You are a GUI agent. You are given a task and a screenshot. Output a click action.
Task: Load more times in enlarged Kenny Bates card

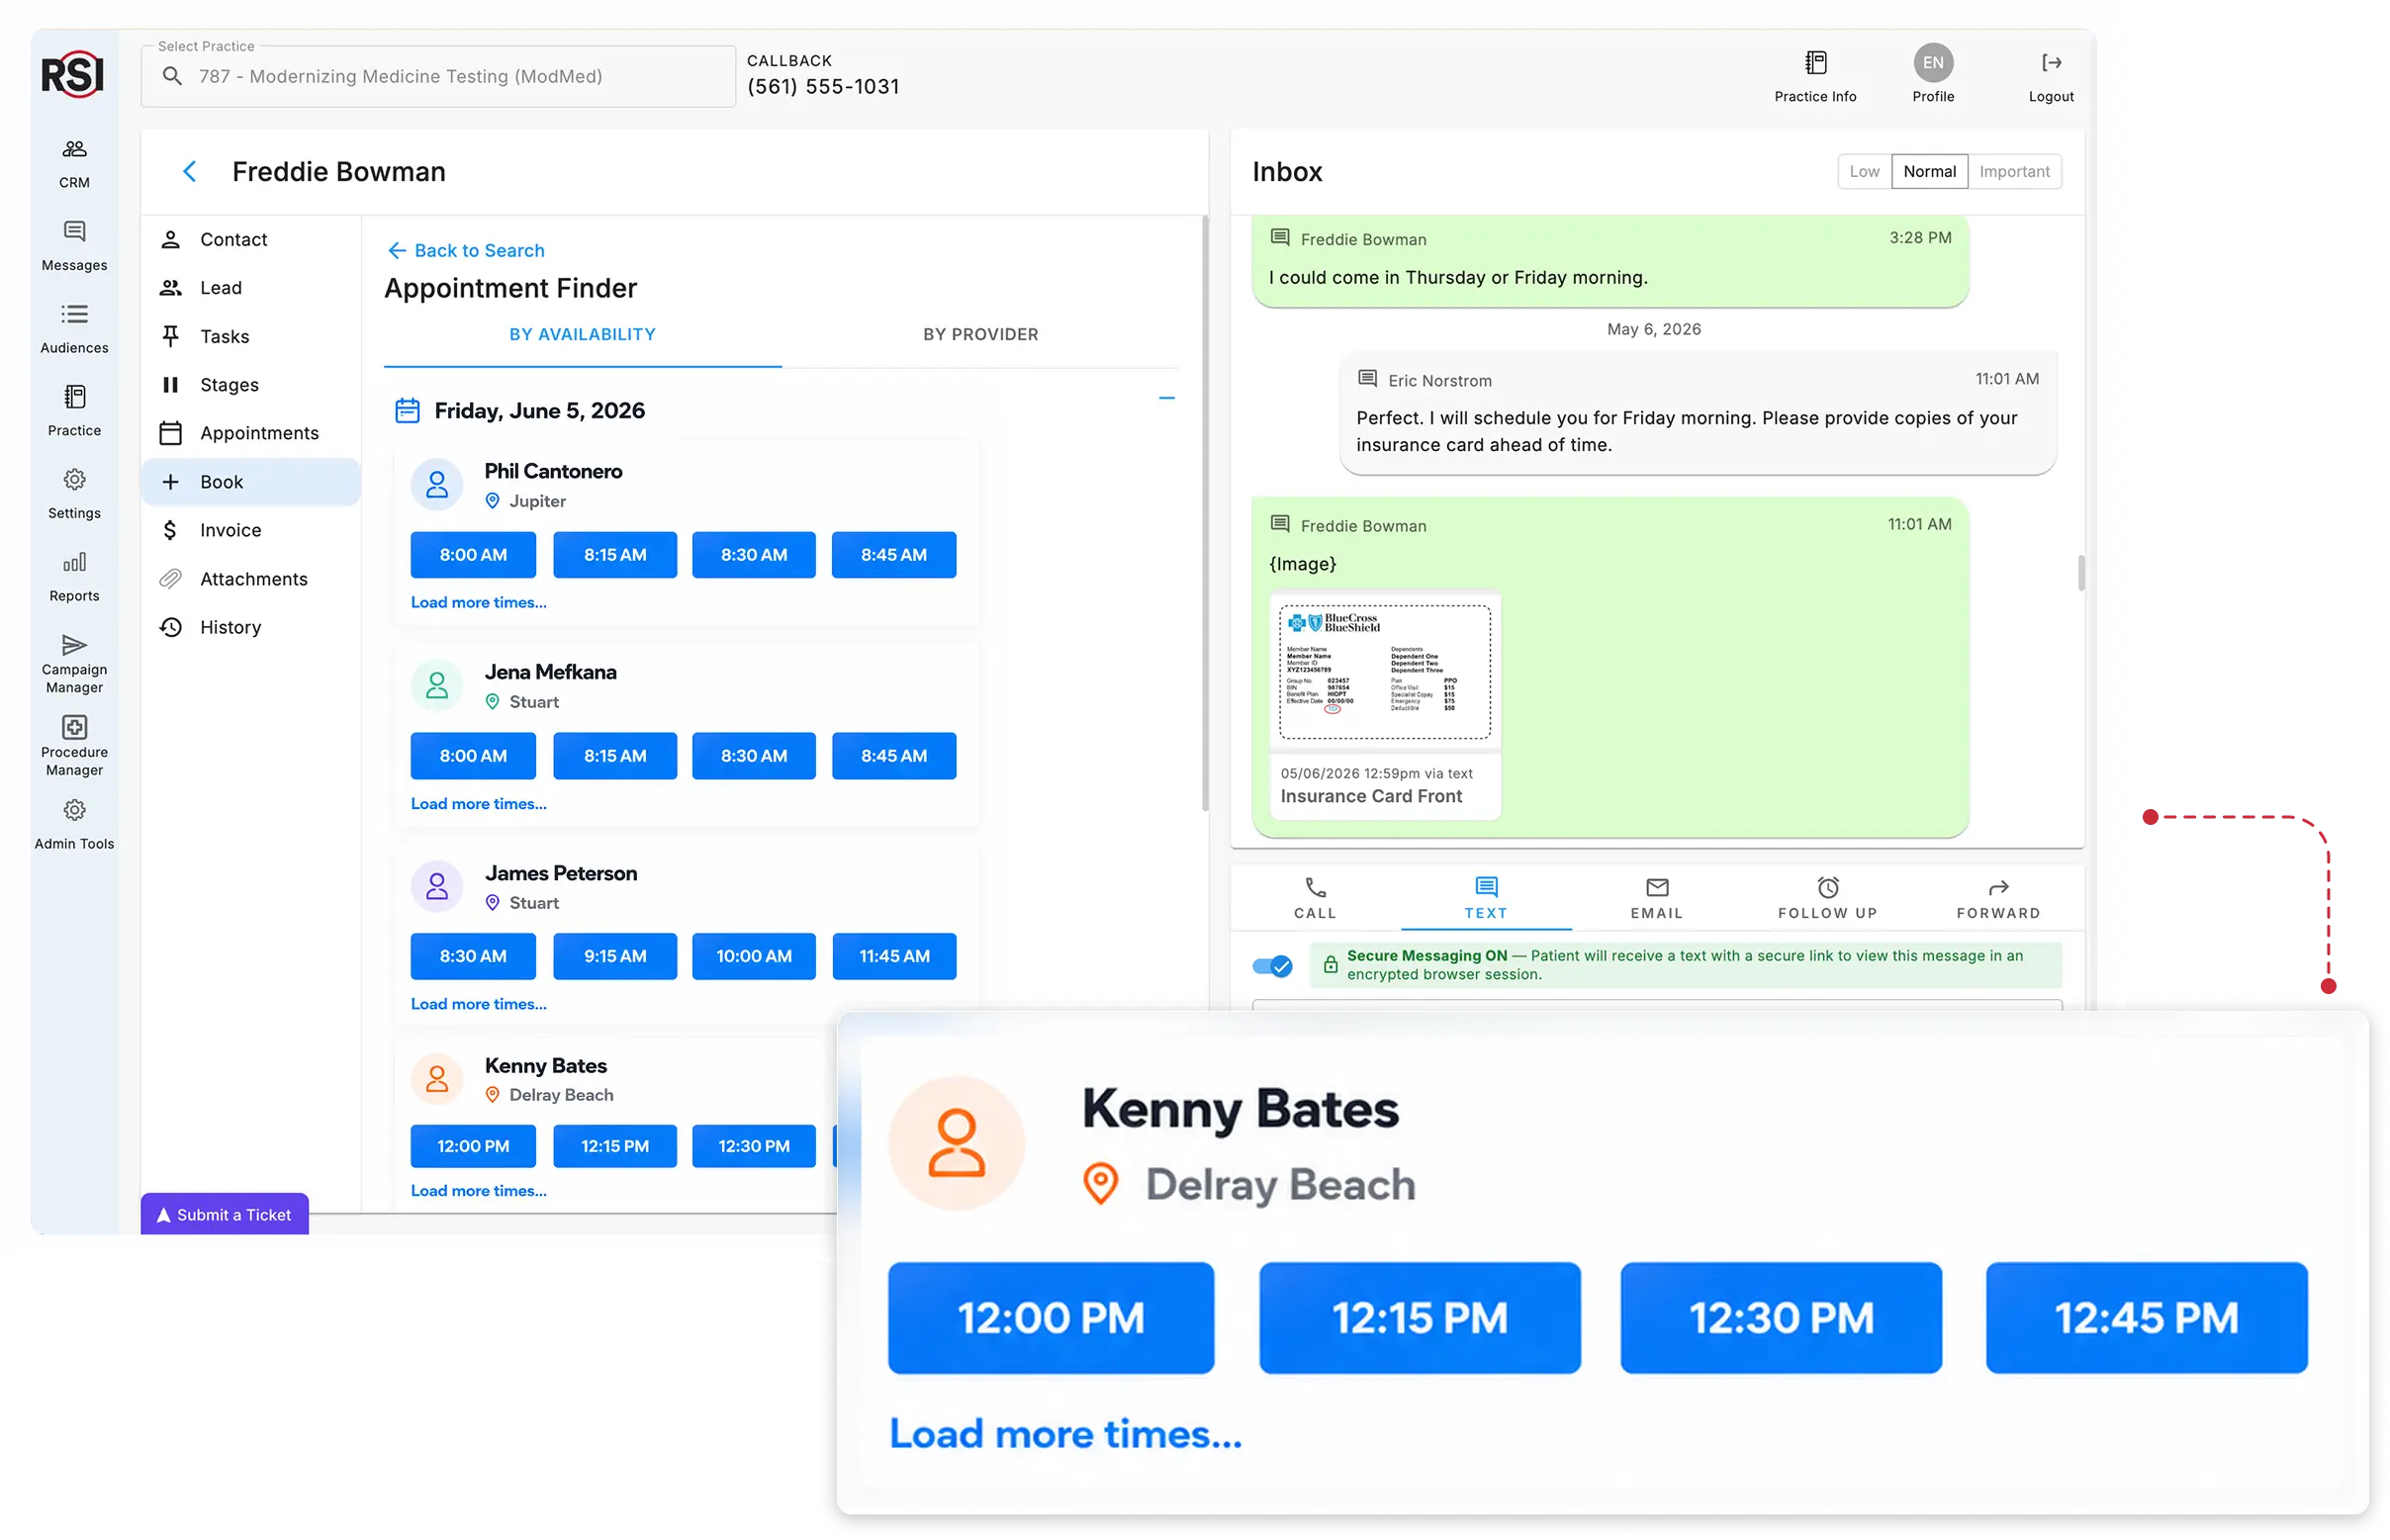[1065, 1435]
